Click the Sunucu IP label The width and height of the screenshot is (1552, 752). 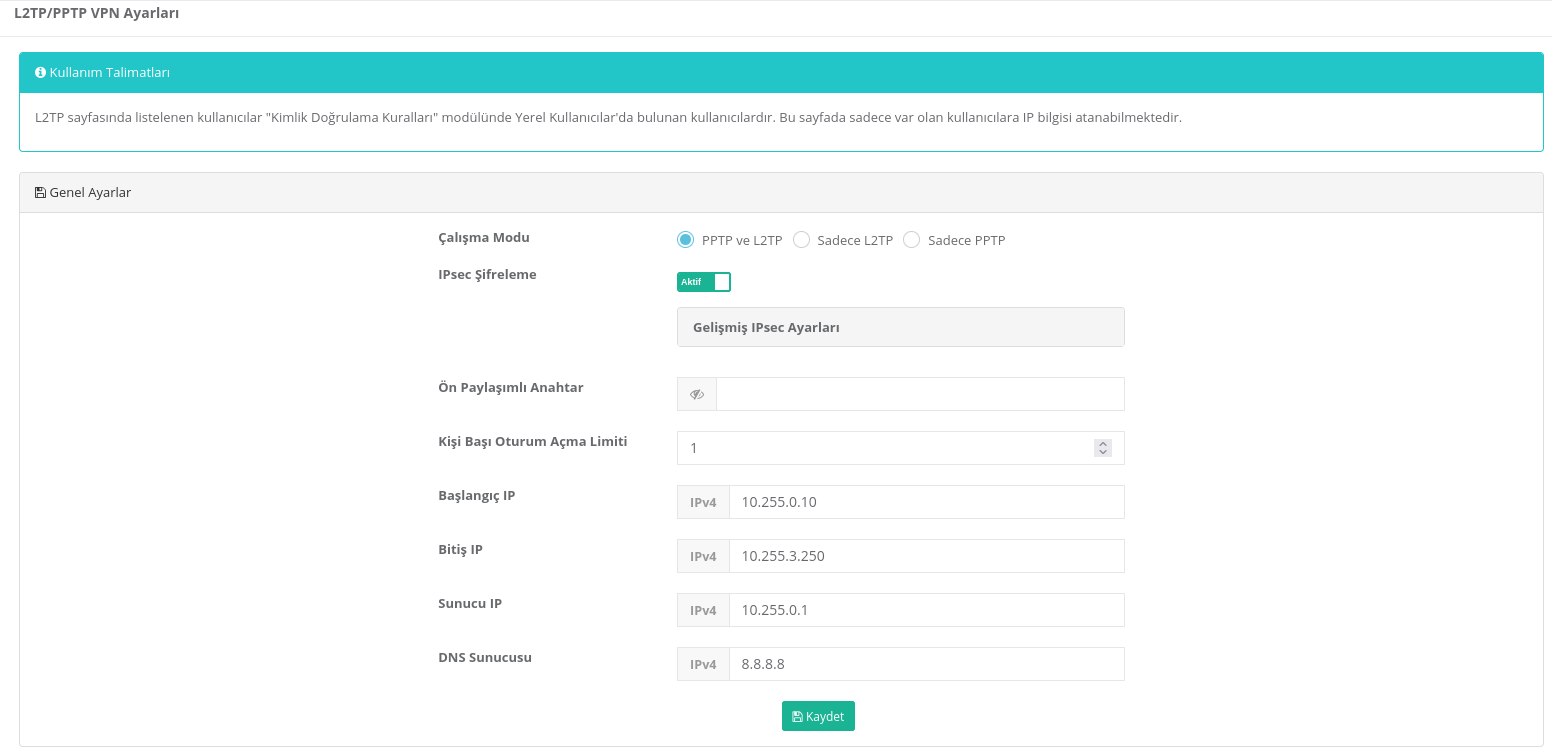[470, 604]
